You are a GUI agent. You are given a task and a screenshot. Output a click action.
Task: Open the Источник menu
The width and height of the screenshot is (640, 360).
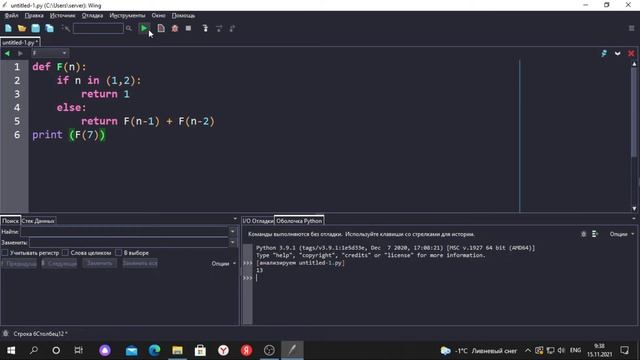click(62, 16)
